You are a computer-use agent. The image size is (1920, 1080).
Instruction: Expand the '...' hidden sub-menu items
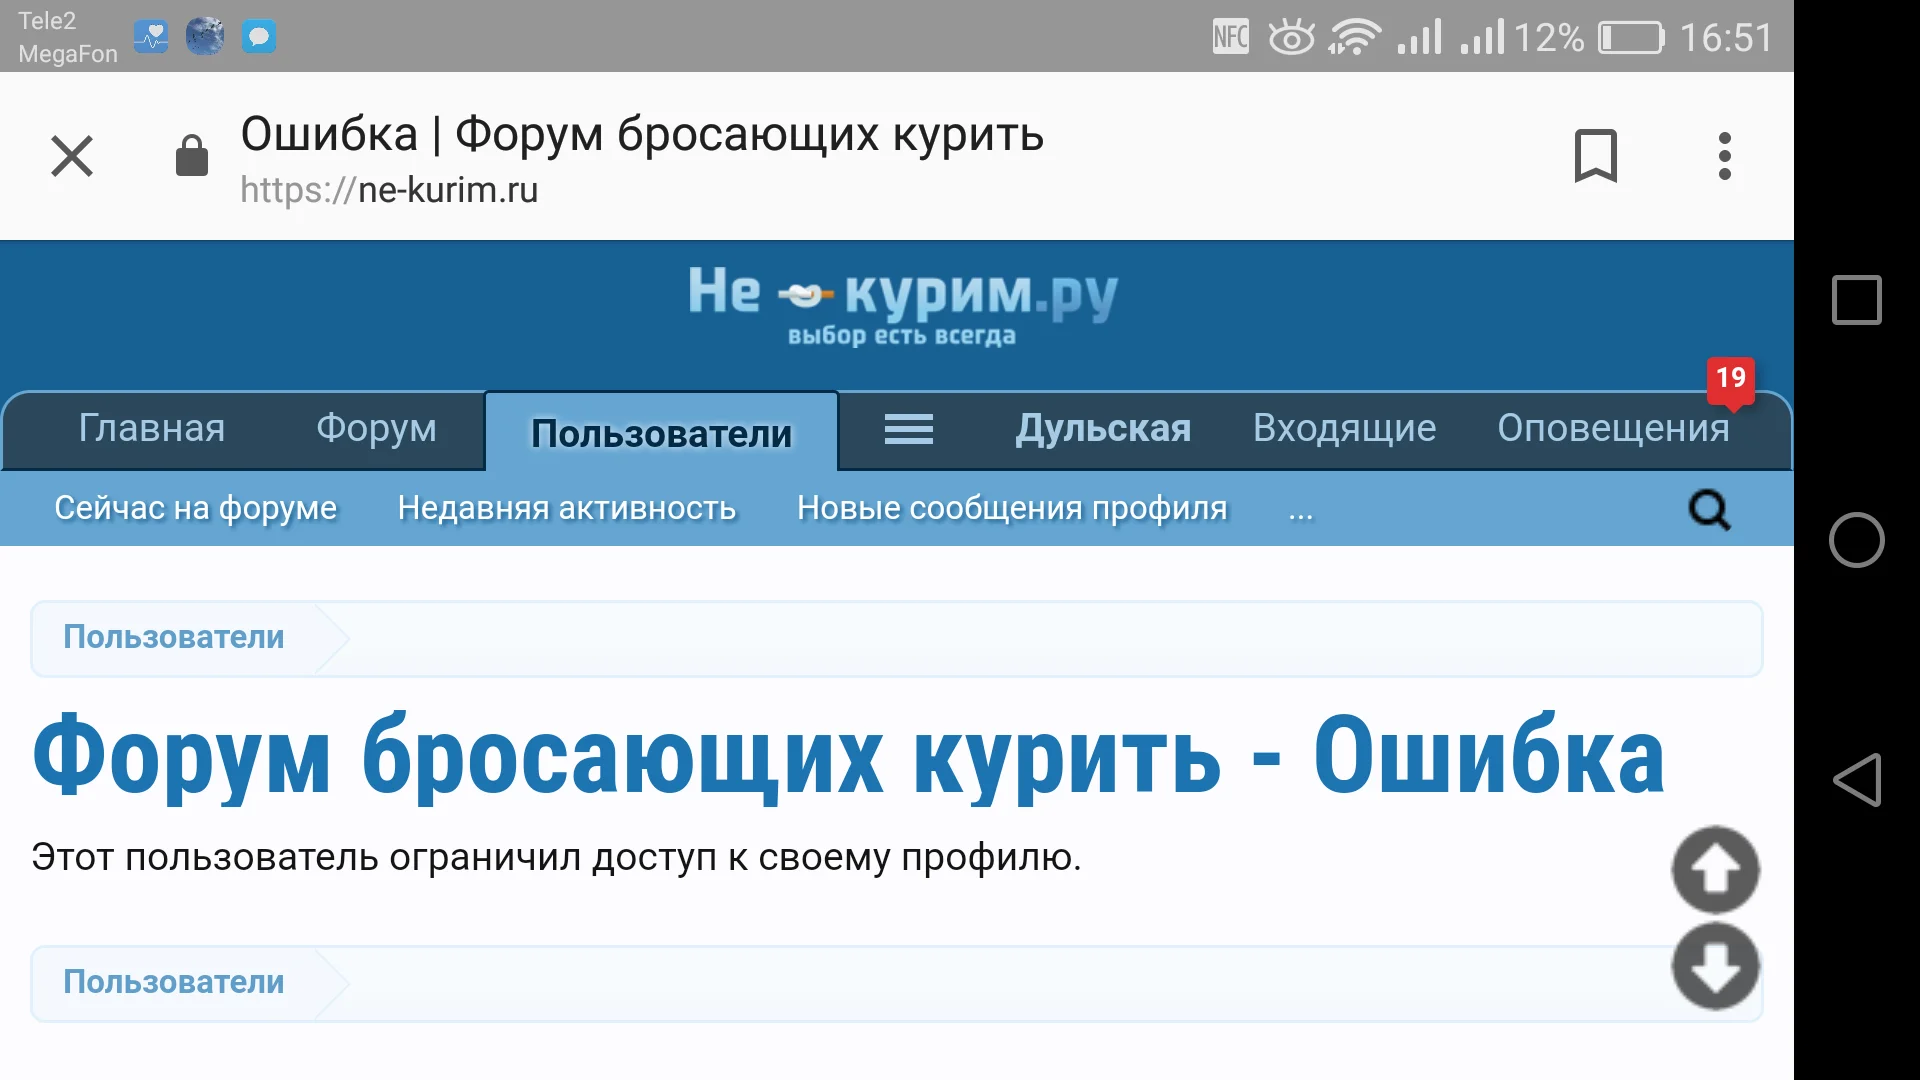(x=1300, y=509)
